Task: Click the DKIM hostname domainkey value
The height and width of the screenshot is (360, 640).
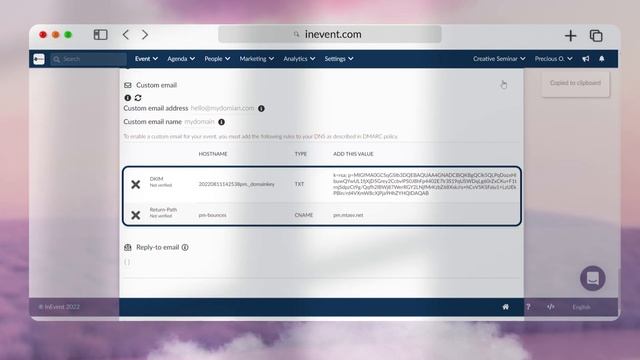Action: [236, 184]
